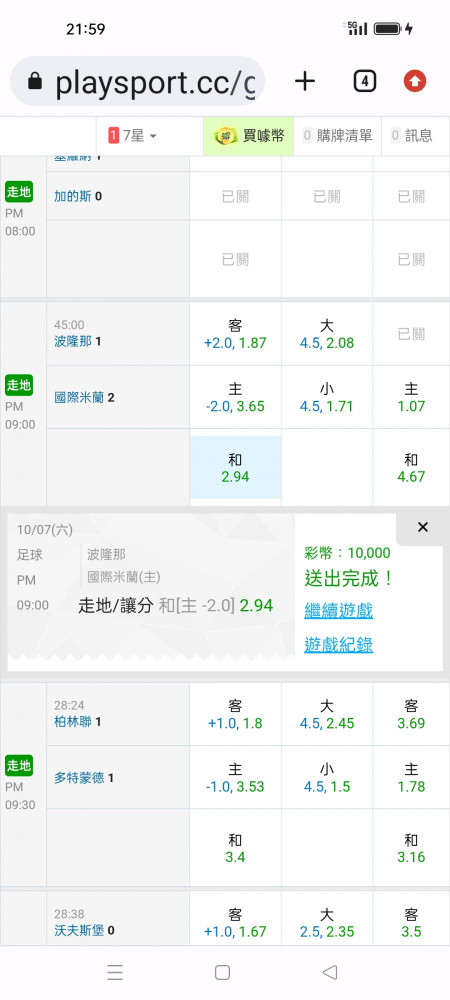450x1000 pixels.
Task: Tap Android home square button
Action: [x=222, y=972]
